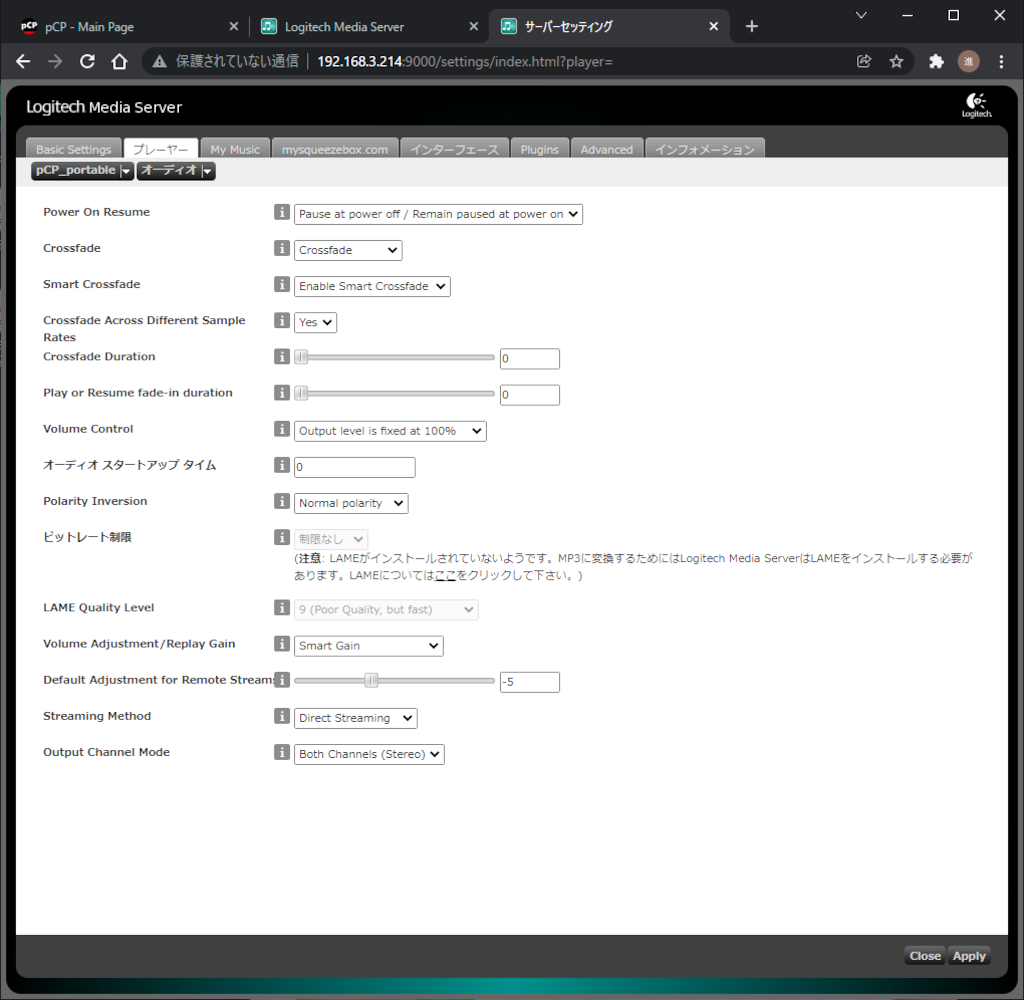Reload the page with browser refresh icon
The width and height of the screenshot is (1024, 1000).
tap(87, 61)
